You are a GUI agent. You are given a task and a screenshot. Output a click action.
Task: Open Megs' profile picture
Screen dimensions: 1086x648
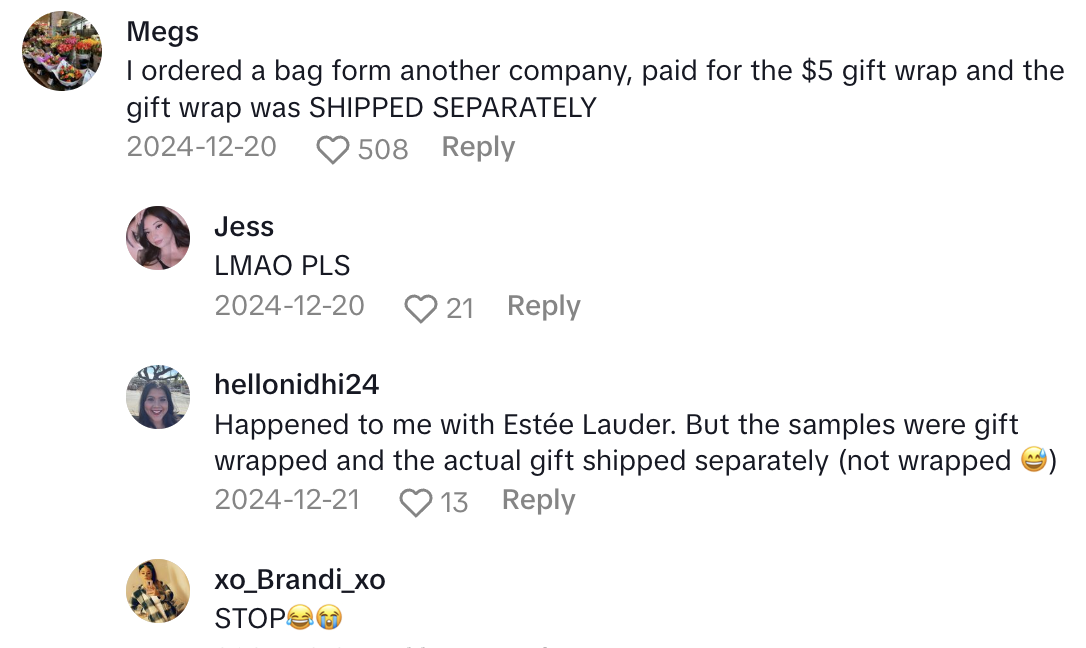click(62, 51)
